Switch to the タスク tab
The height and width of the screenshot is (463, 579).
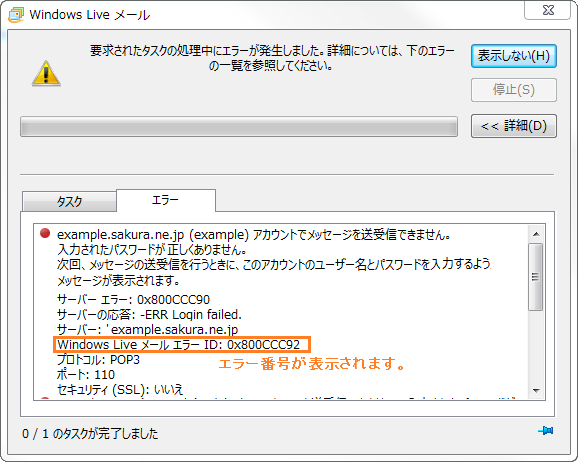pyautogui.click(x=69, y=202)
